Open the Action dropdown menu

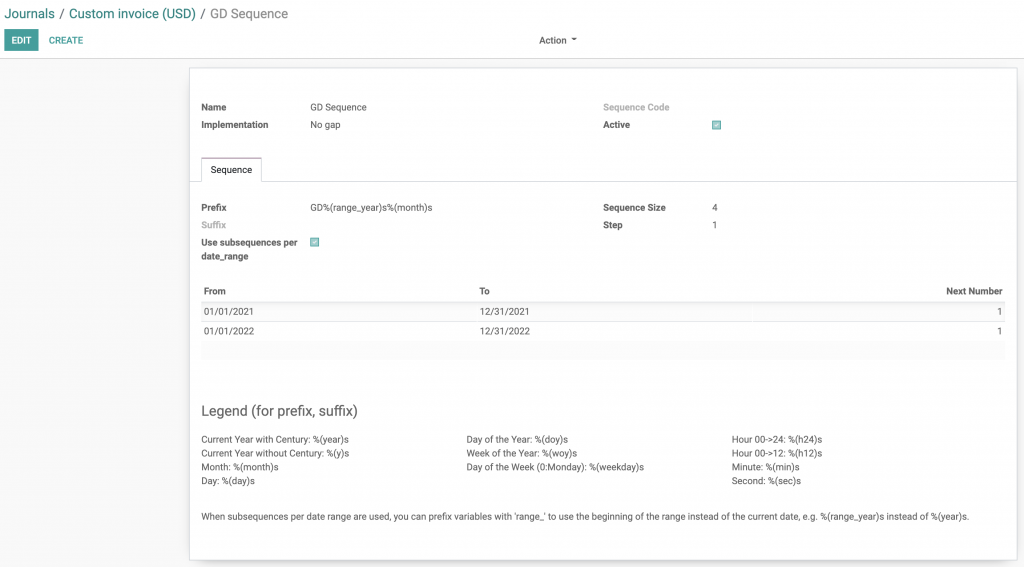coord(557,40)
